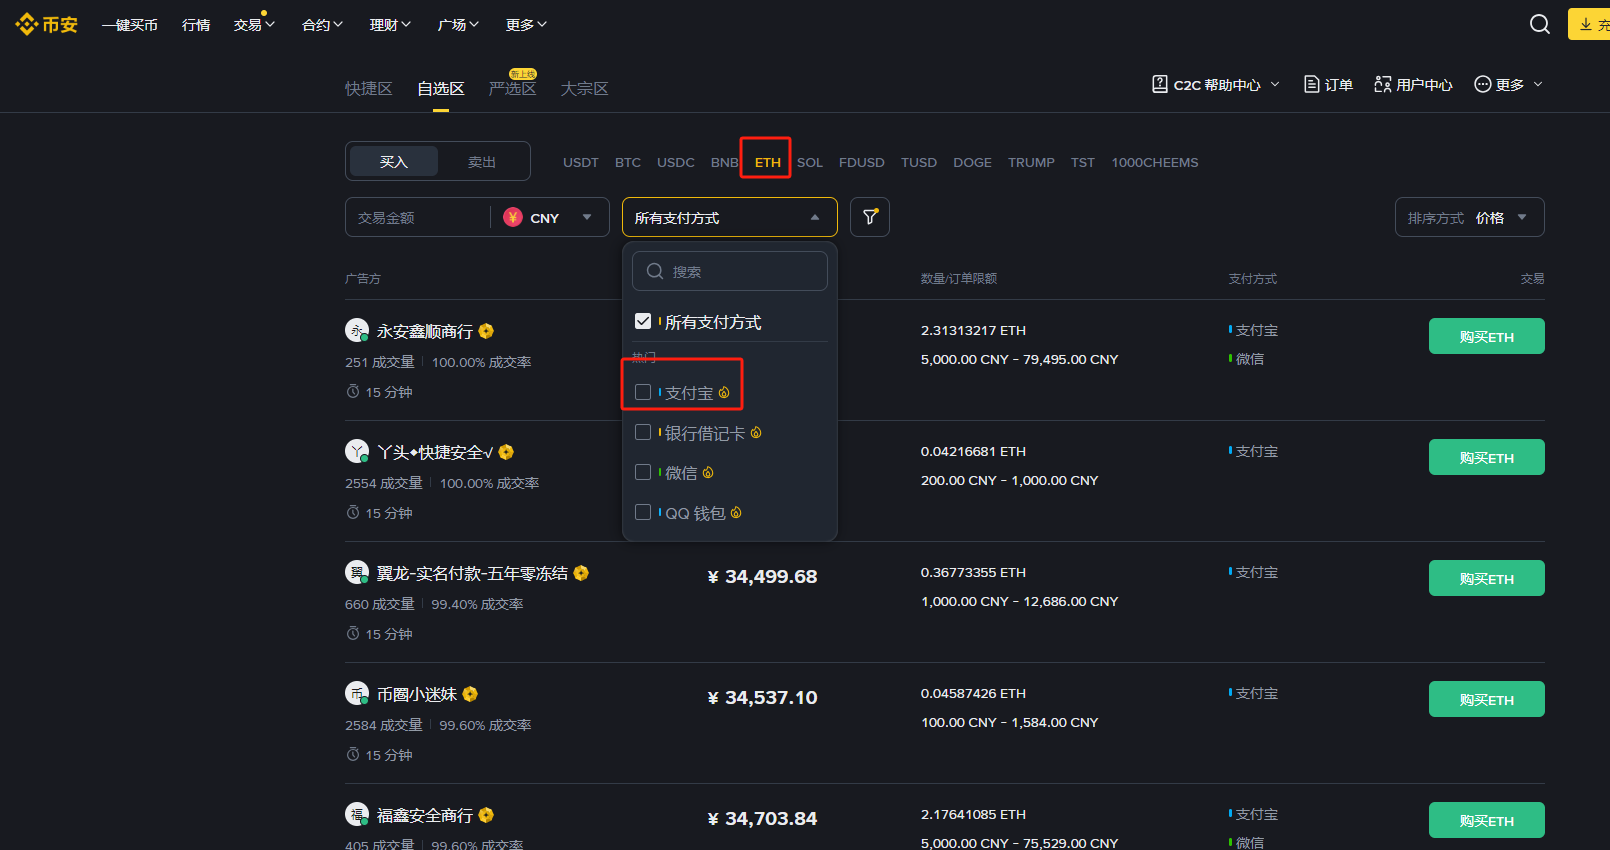Expand the 交易 nav dropdown

254,25
